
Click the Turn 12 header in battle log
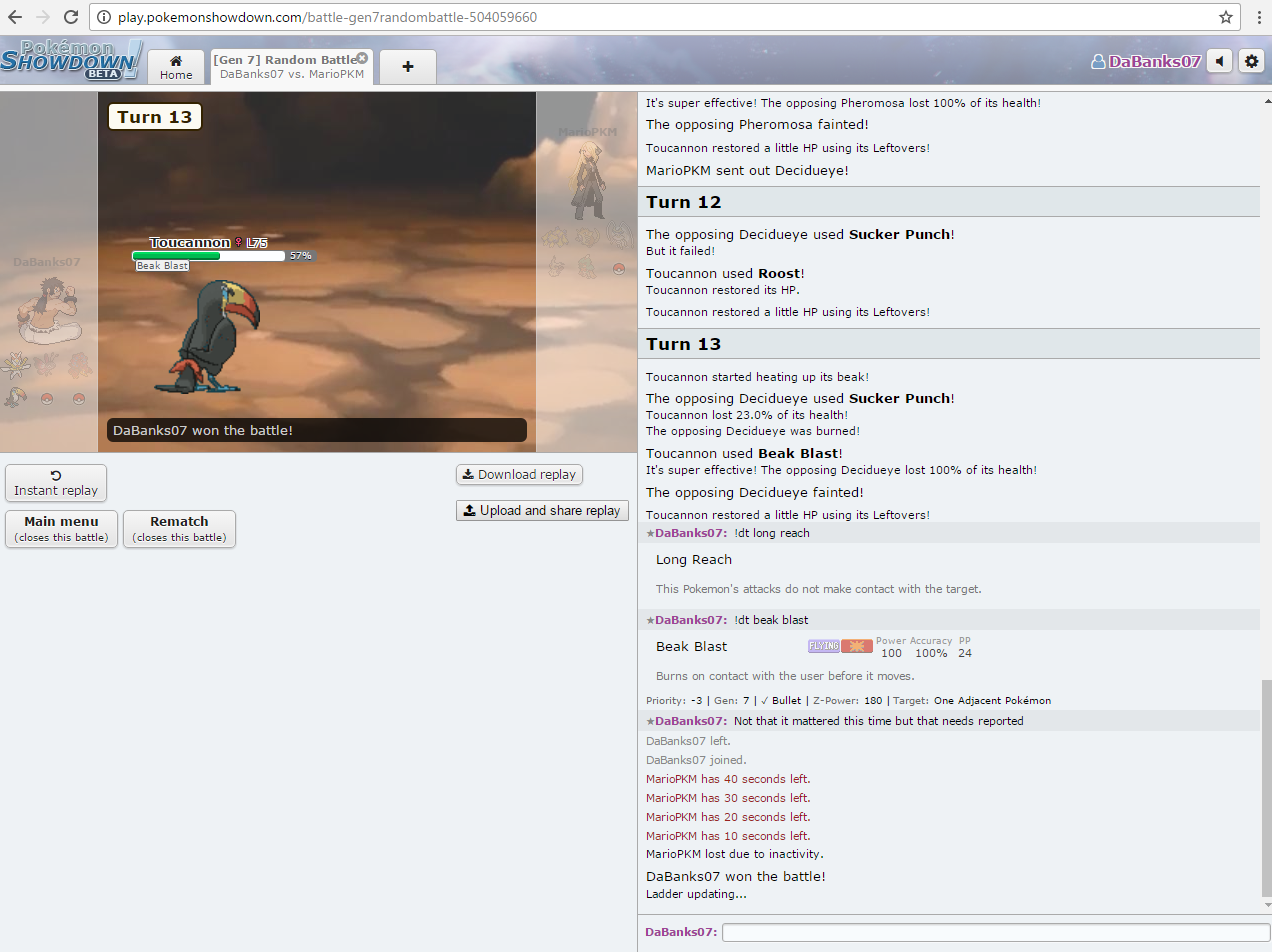tap(948, 202)
